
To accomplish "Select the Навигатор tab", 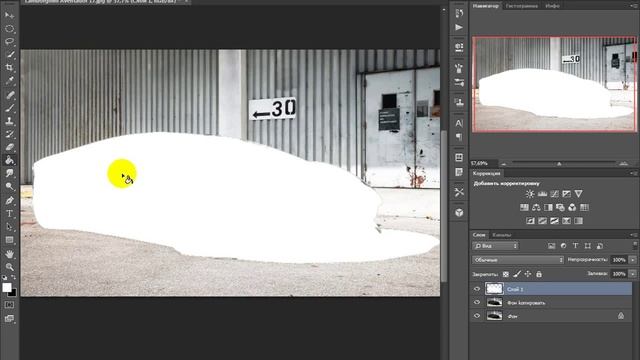I will 486,6.
